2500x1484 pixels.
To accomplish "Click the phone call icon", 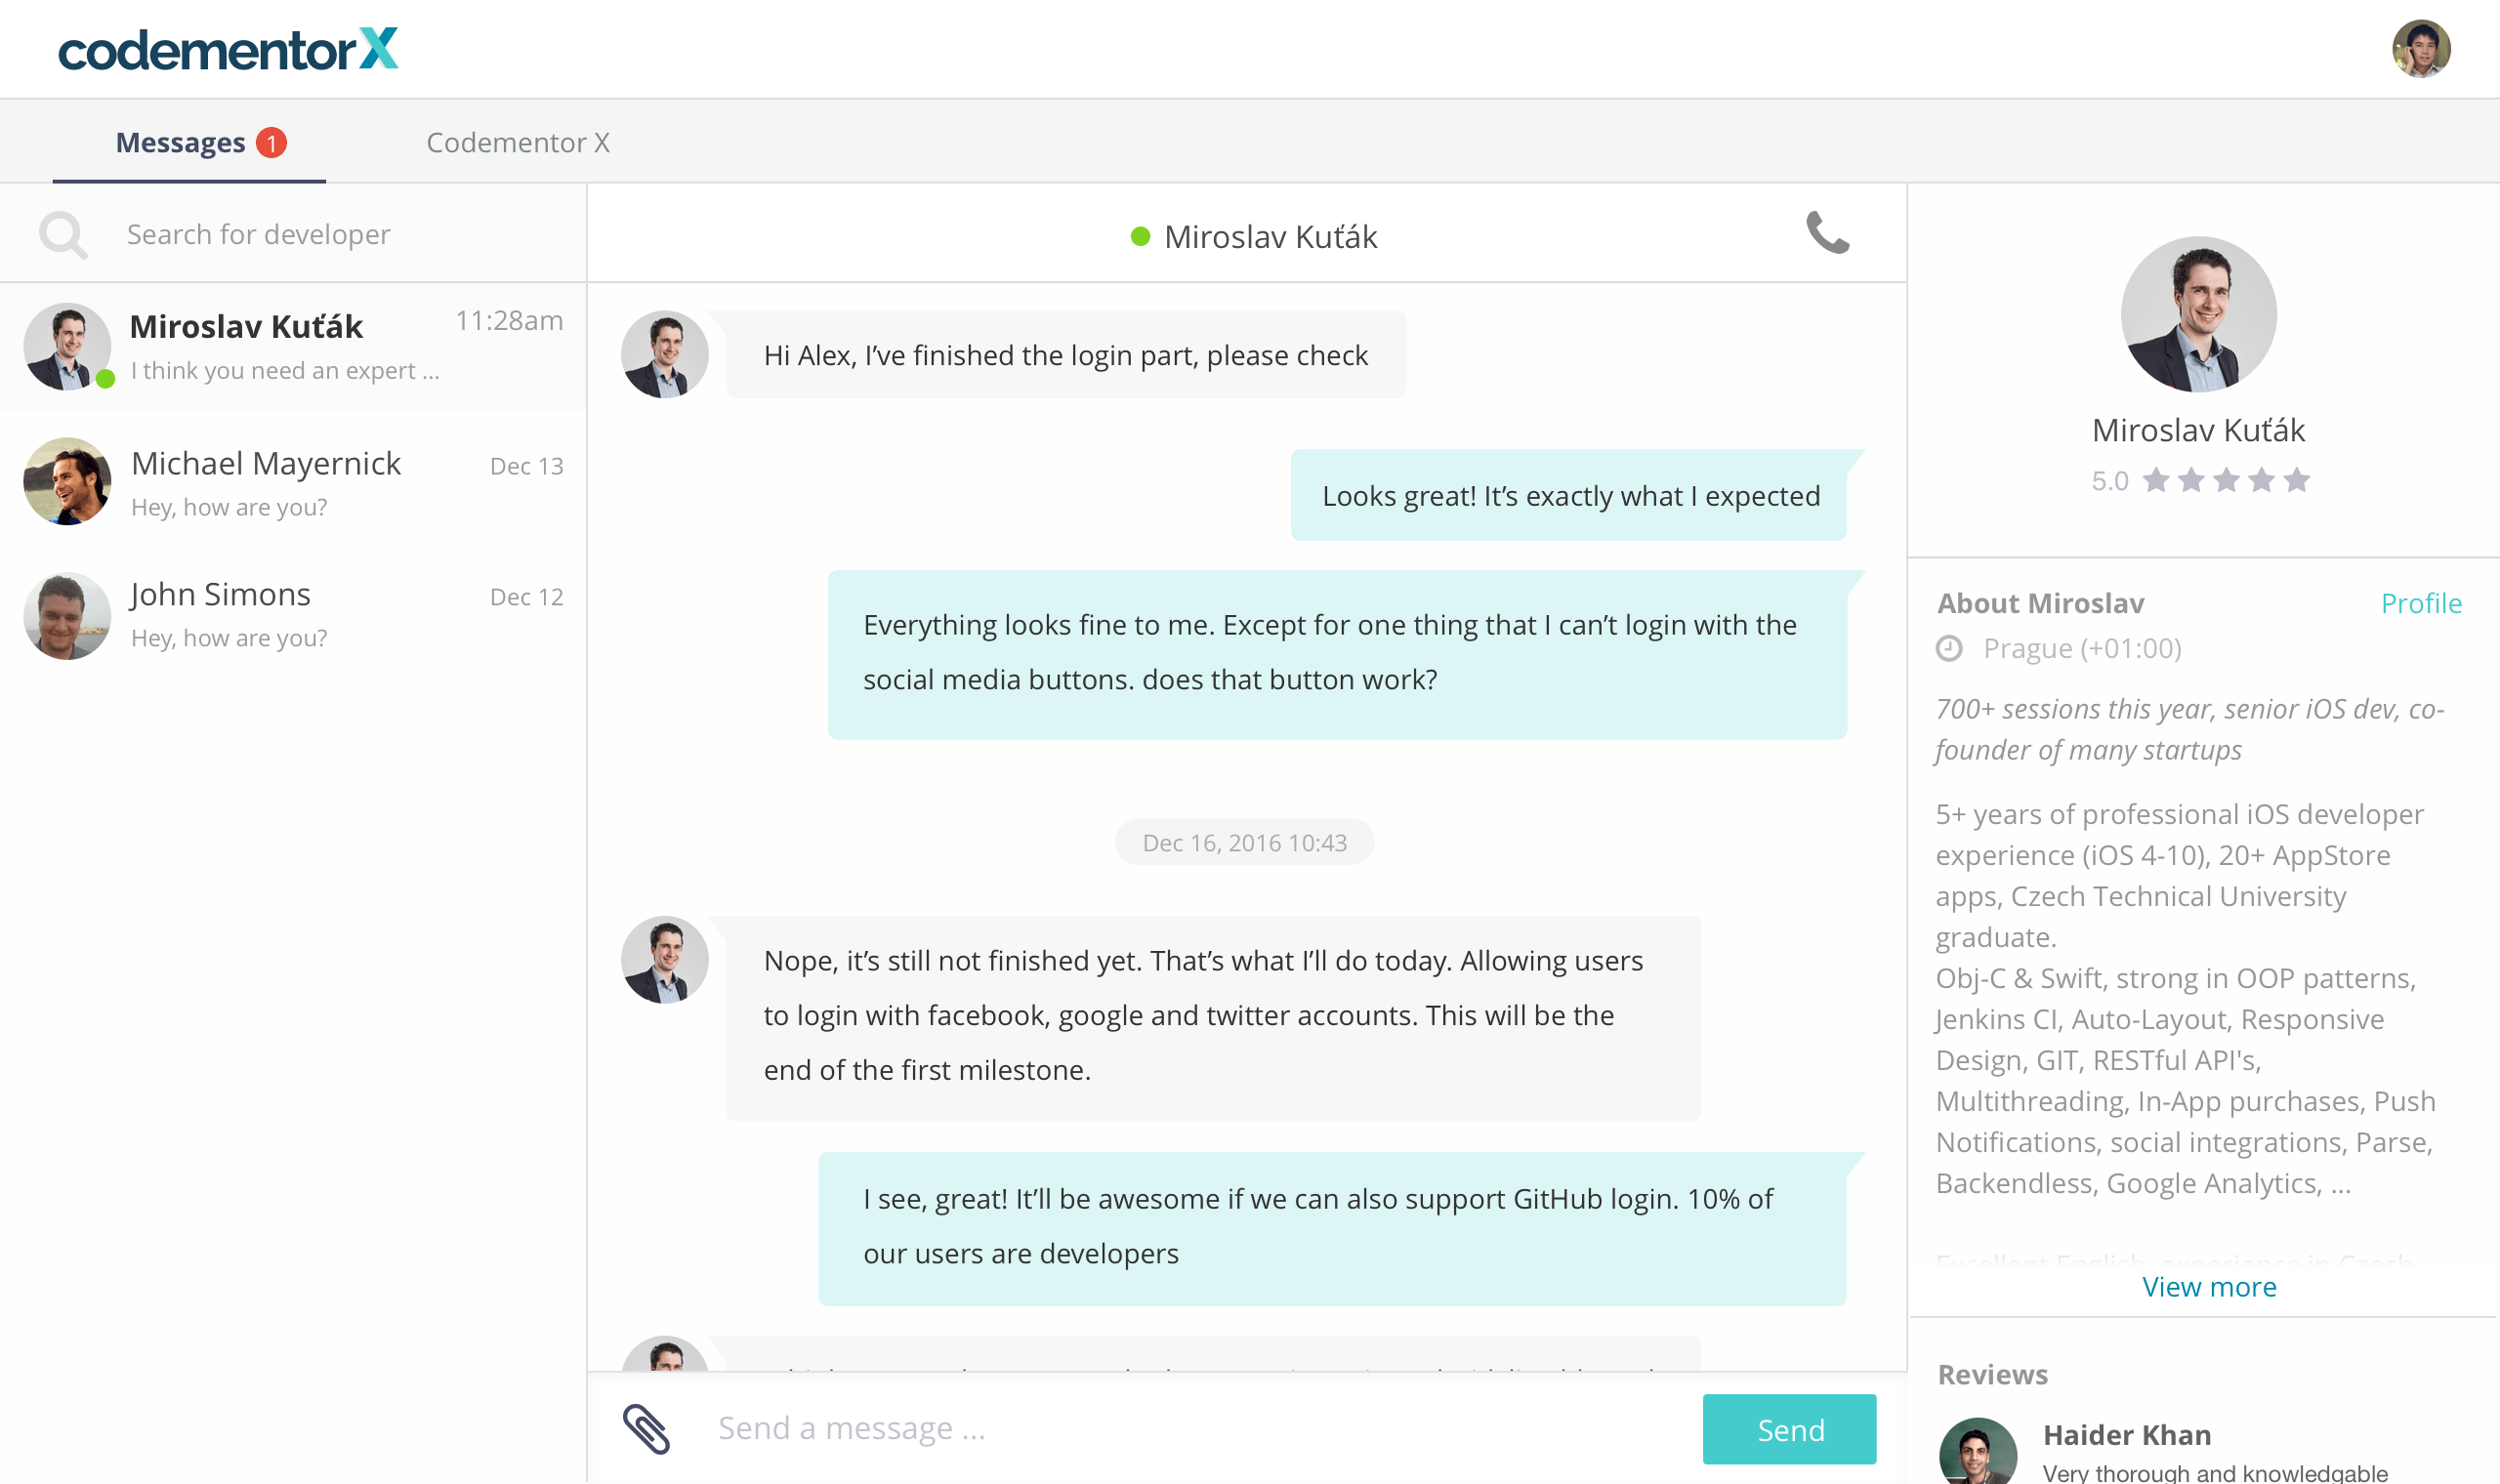I will (x=1827, y=234).
